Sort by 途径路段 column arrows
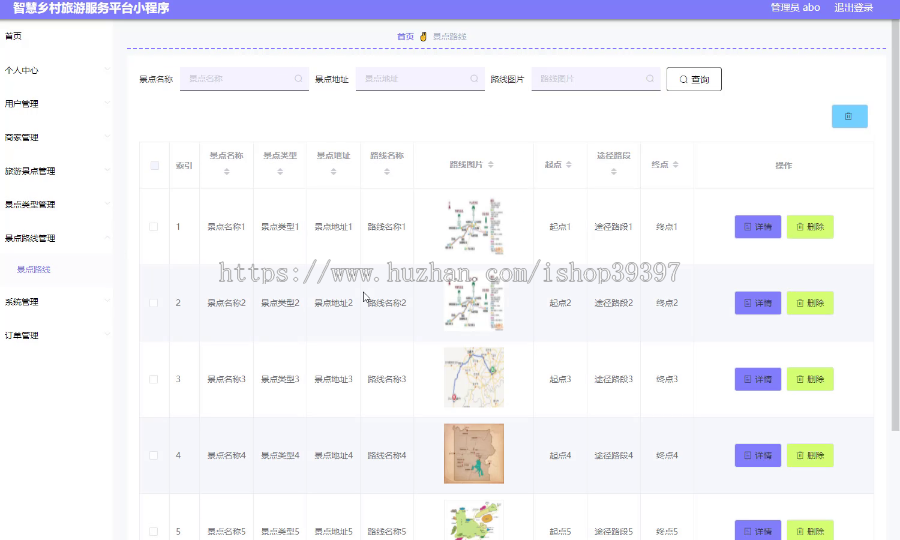This screenshot has width=900, height=540. [614, 172]
